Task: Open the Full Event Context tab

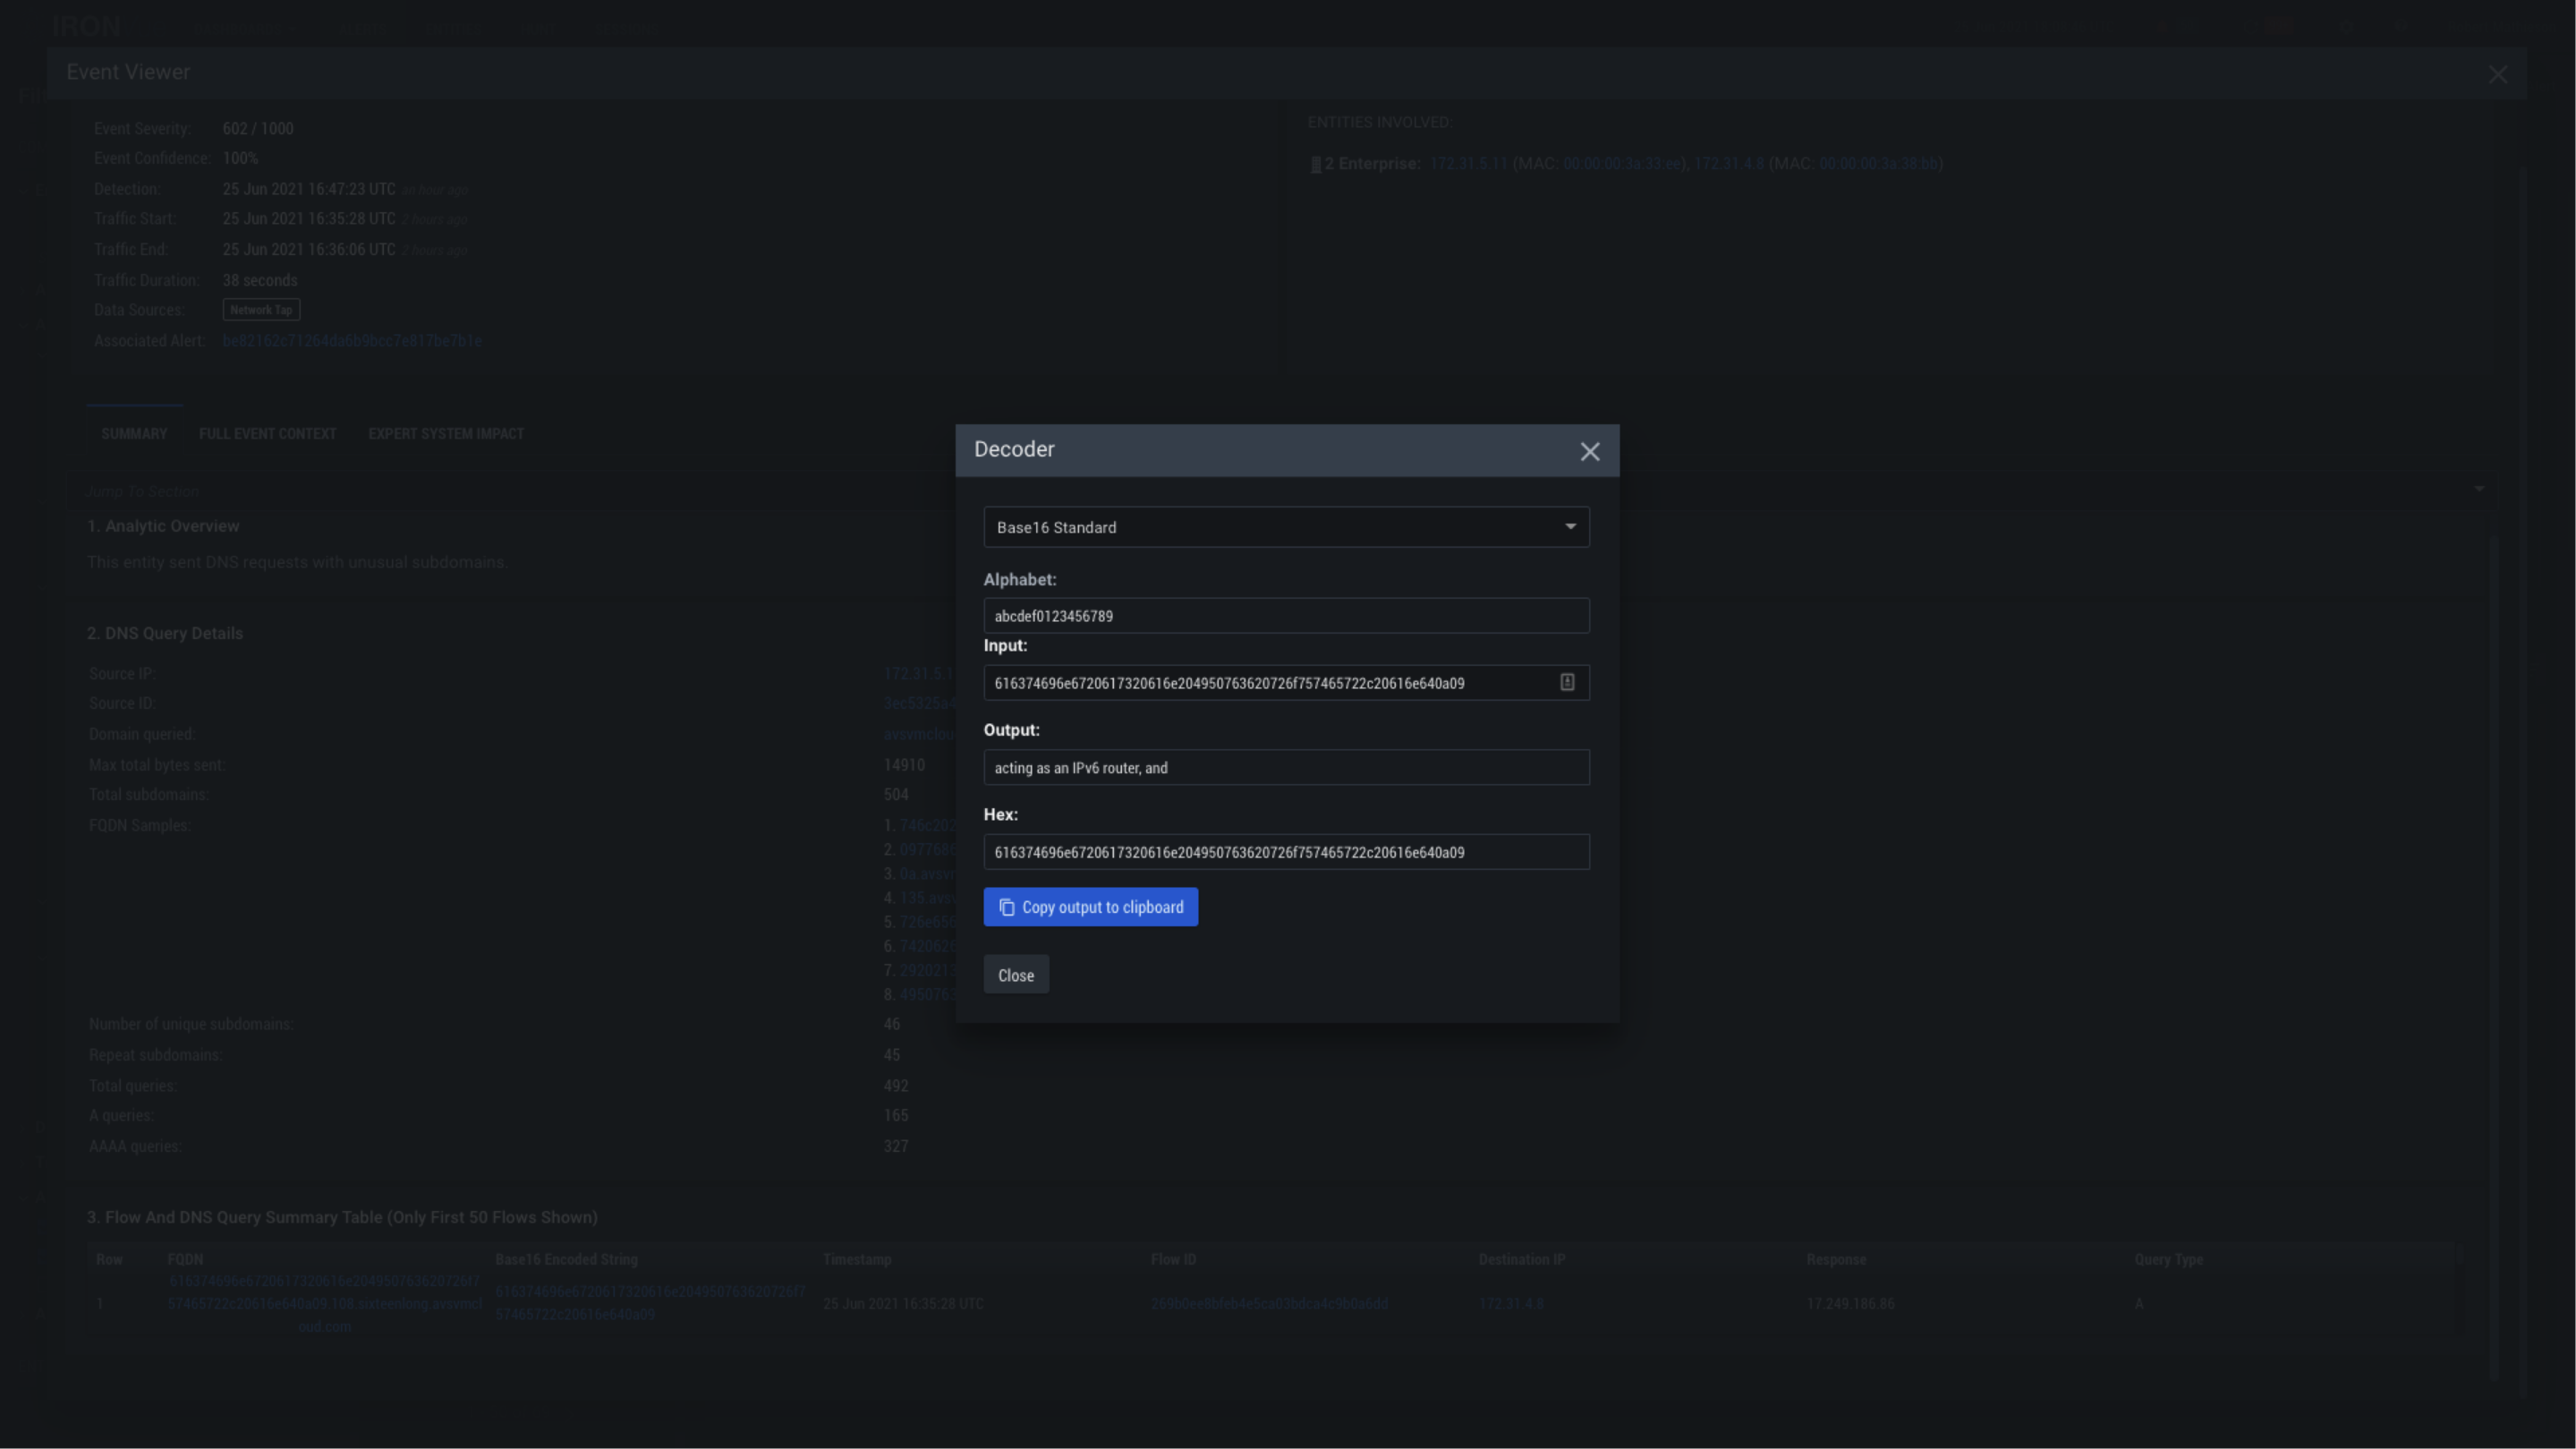Action: pyautogui.click(x=267, y=434)
